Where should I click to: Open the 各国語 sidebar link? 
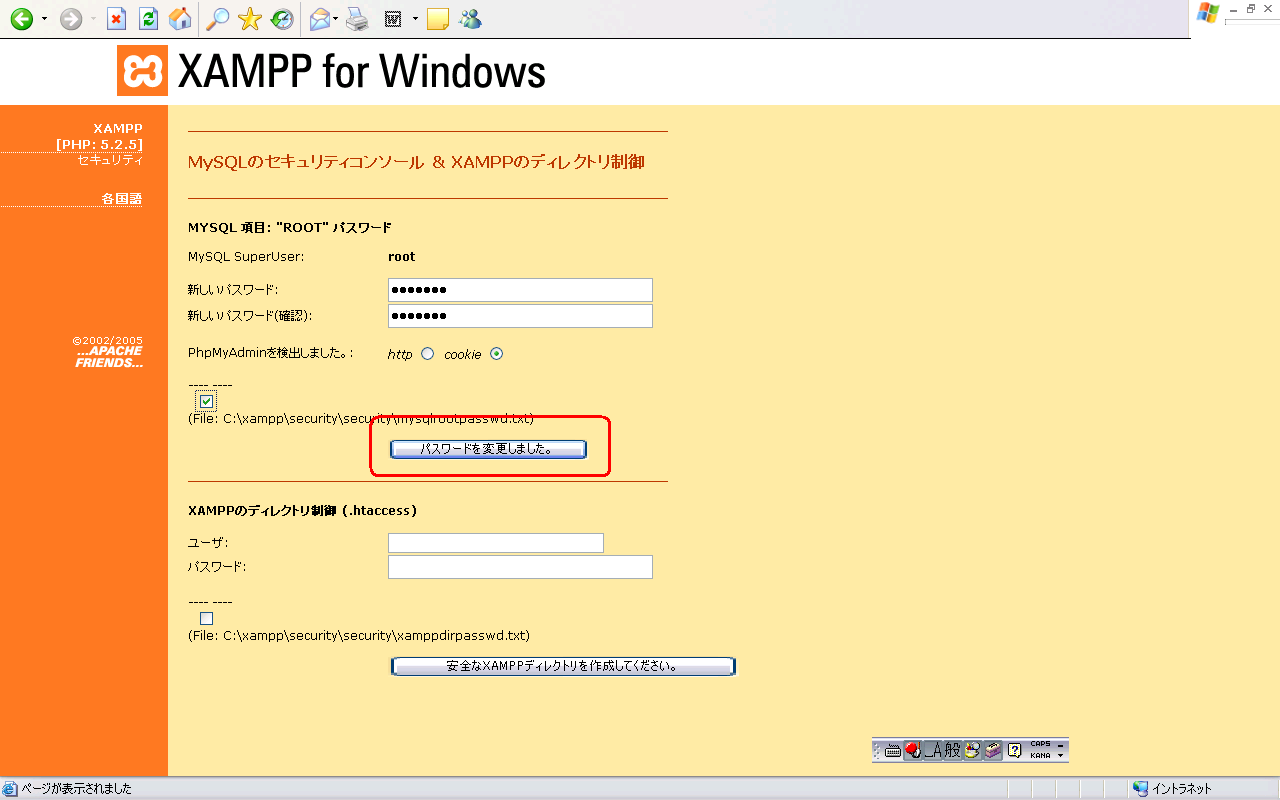pyautogui.click(x=122, y=199)
